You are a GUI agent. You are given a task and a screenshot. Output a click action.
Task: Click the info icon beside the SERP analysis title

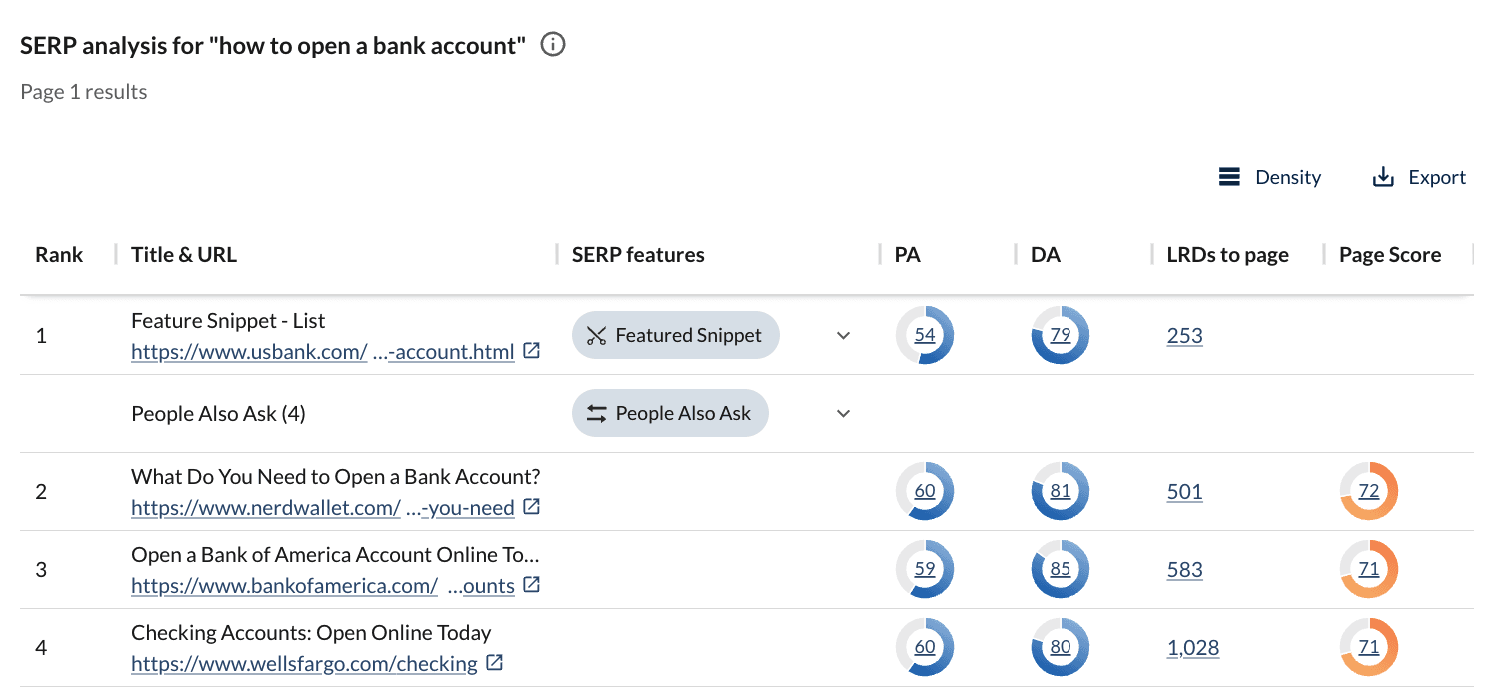pos(552,44)
